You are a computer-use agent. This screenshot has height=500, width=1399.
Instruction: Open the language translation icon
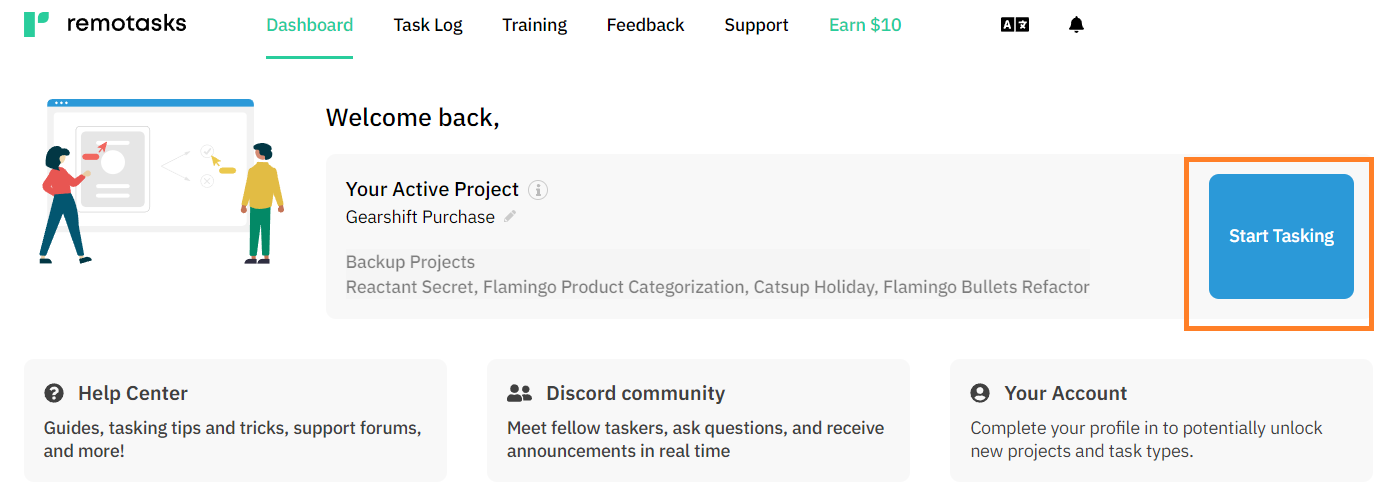coord(1015,25)
